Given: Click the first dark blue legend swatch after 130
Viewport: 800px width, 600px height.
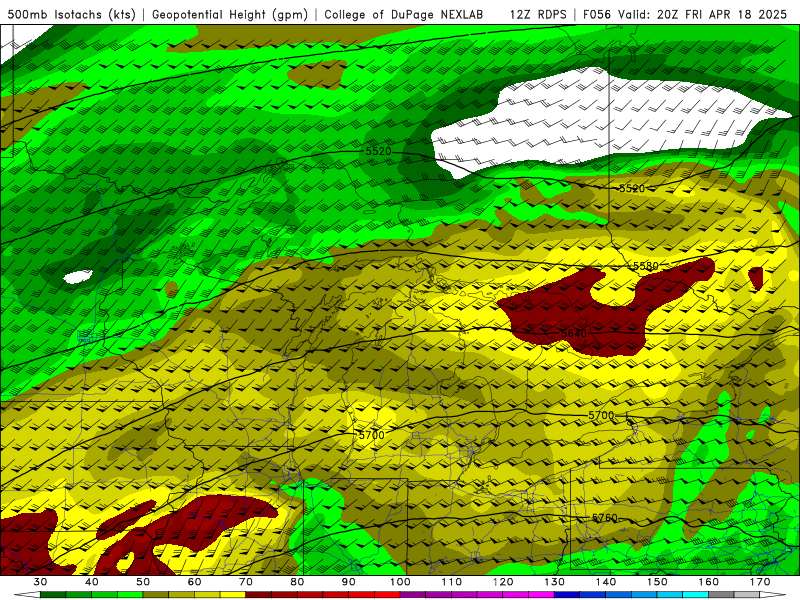Looking at the screenshot, I should (567, 596).
